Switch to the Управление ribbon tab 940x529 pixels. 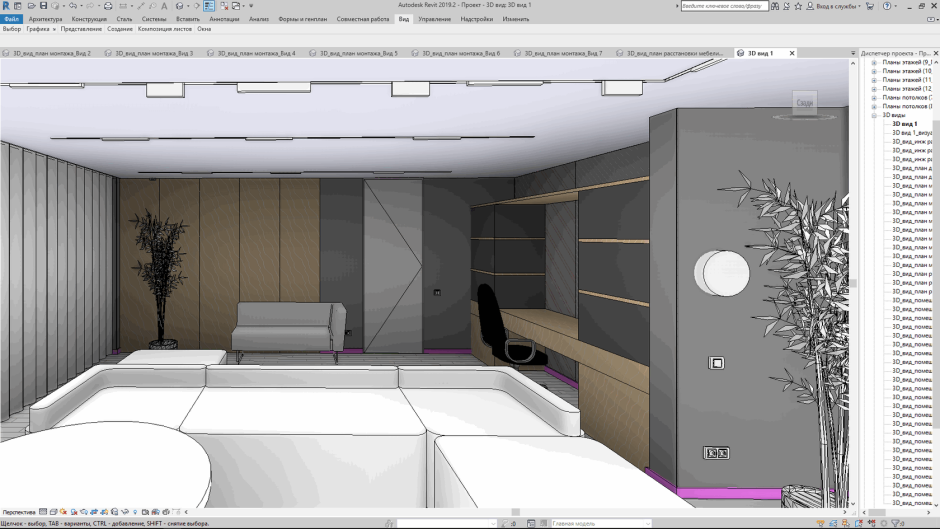[x=434, y=18]
